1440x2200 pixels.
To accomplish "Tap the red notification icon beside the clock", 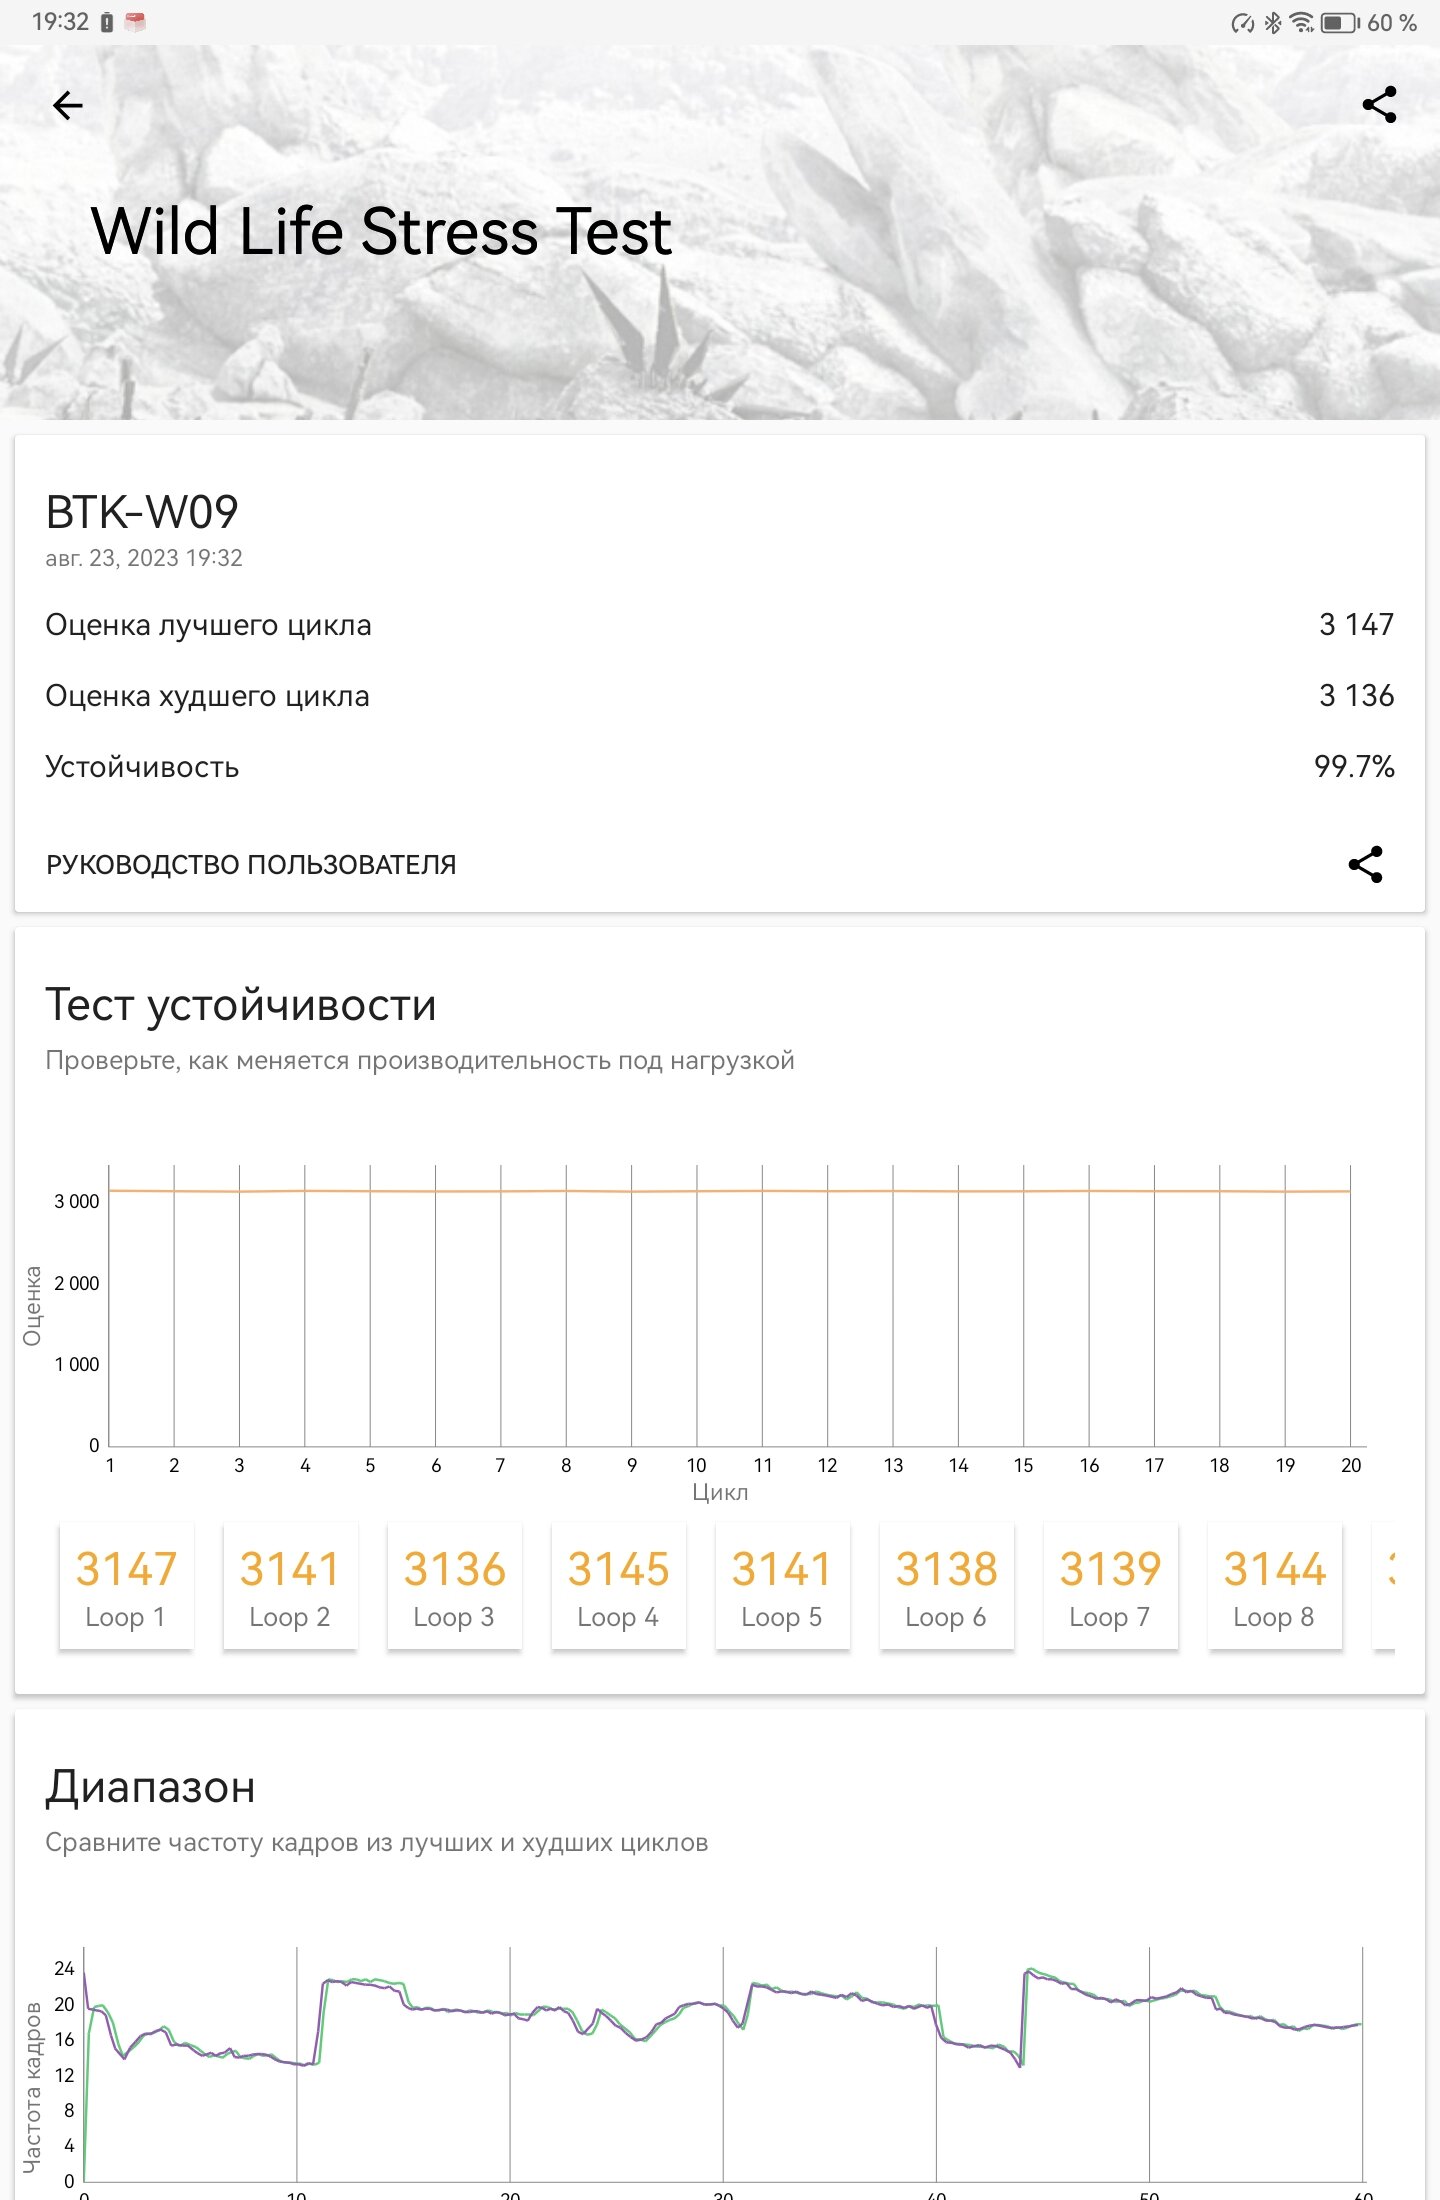I will 135,22.
